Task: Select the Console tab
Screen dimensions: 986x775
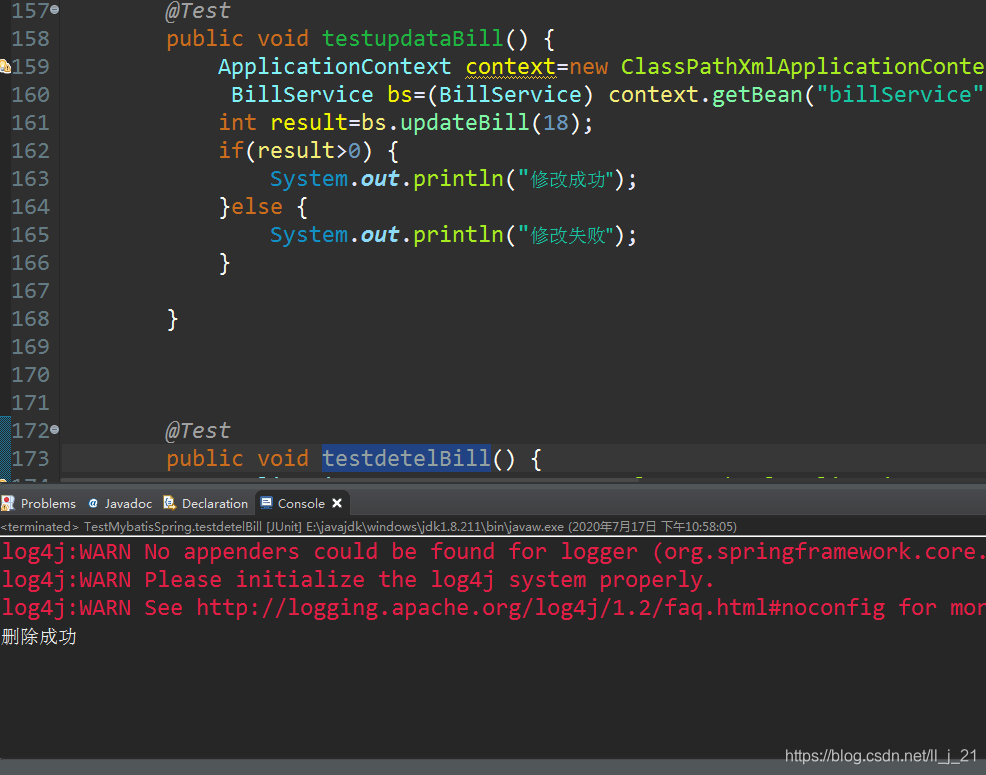Action: coord(301,503)
